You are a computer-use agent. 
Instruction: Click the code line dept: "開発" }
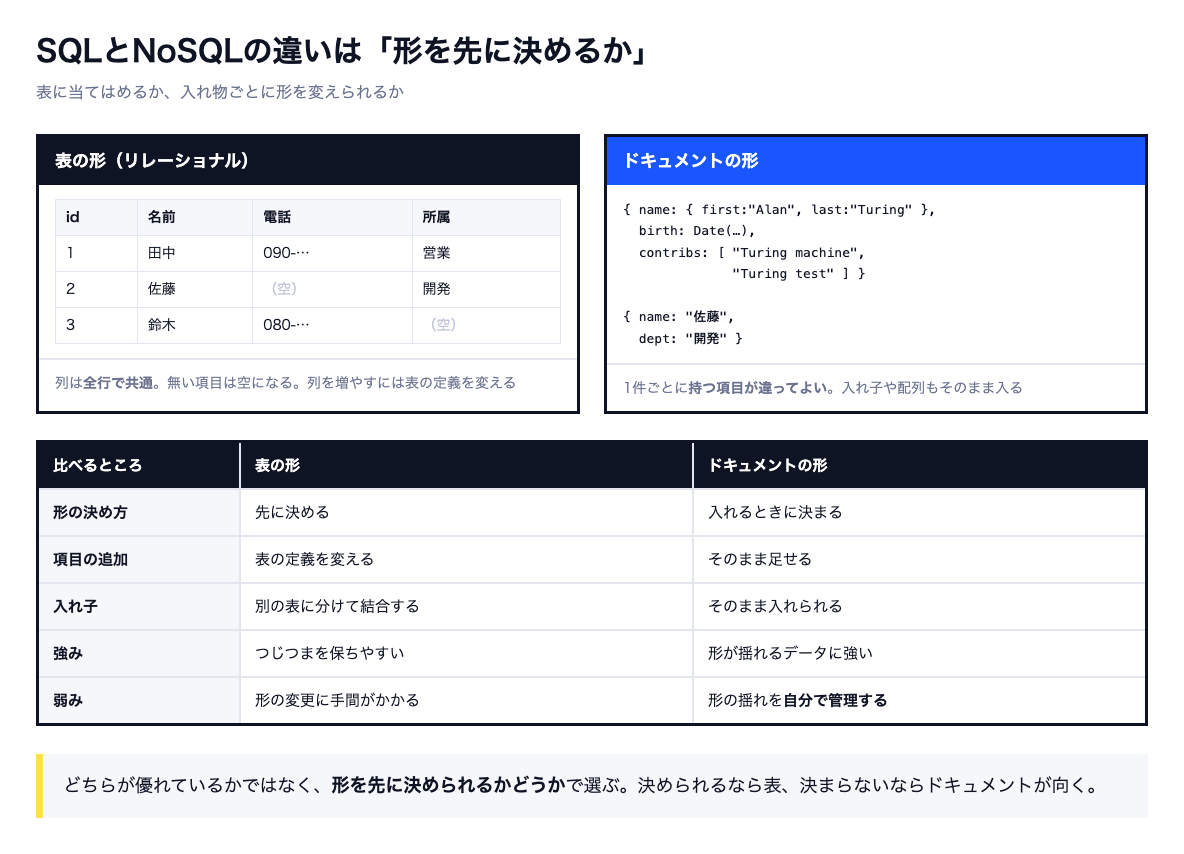point(690,339)
